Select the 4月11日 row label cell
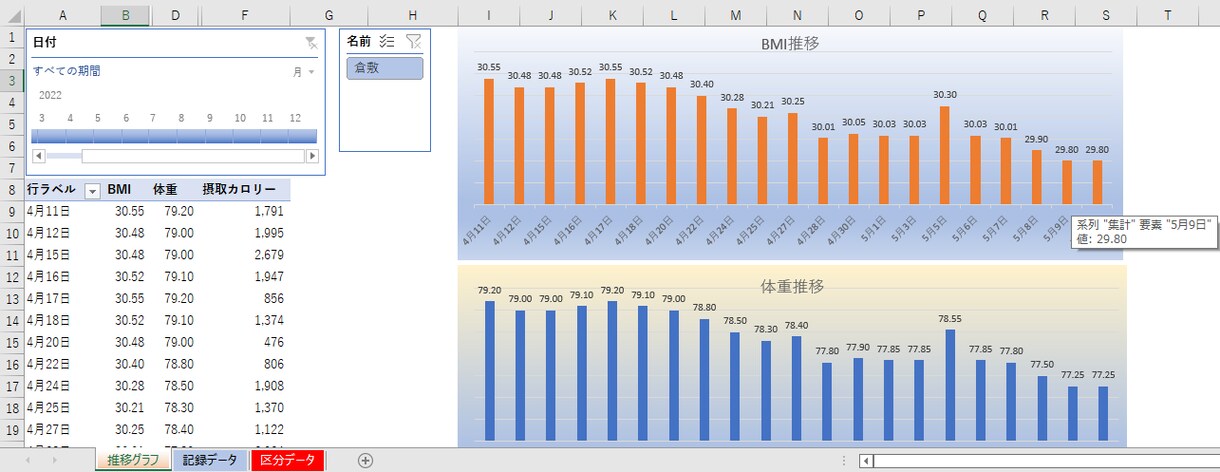The width and height of the screenshot is (1220, 472). [63, 212]
